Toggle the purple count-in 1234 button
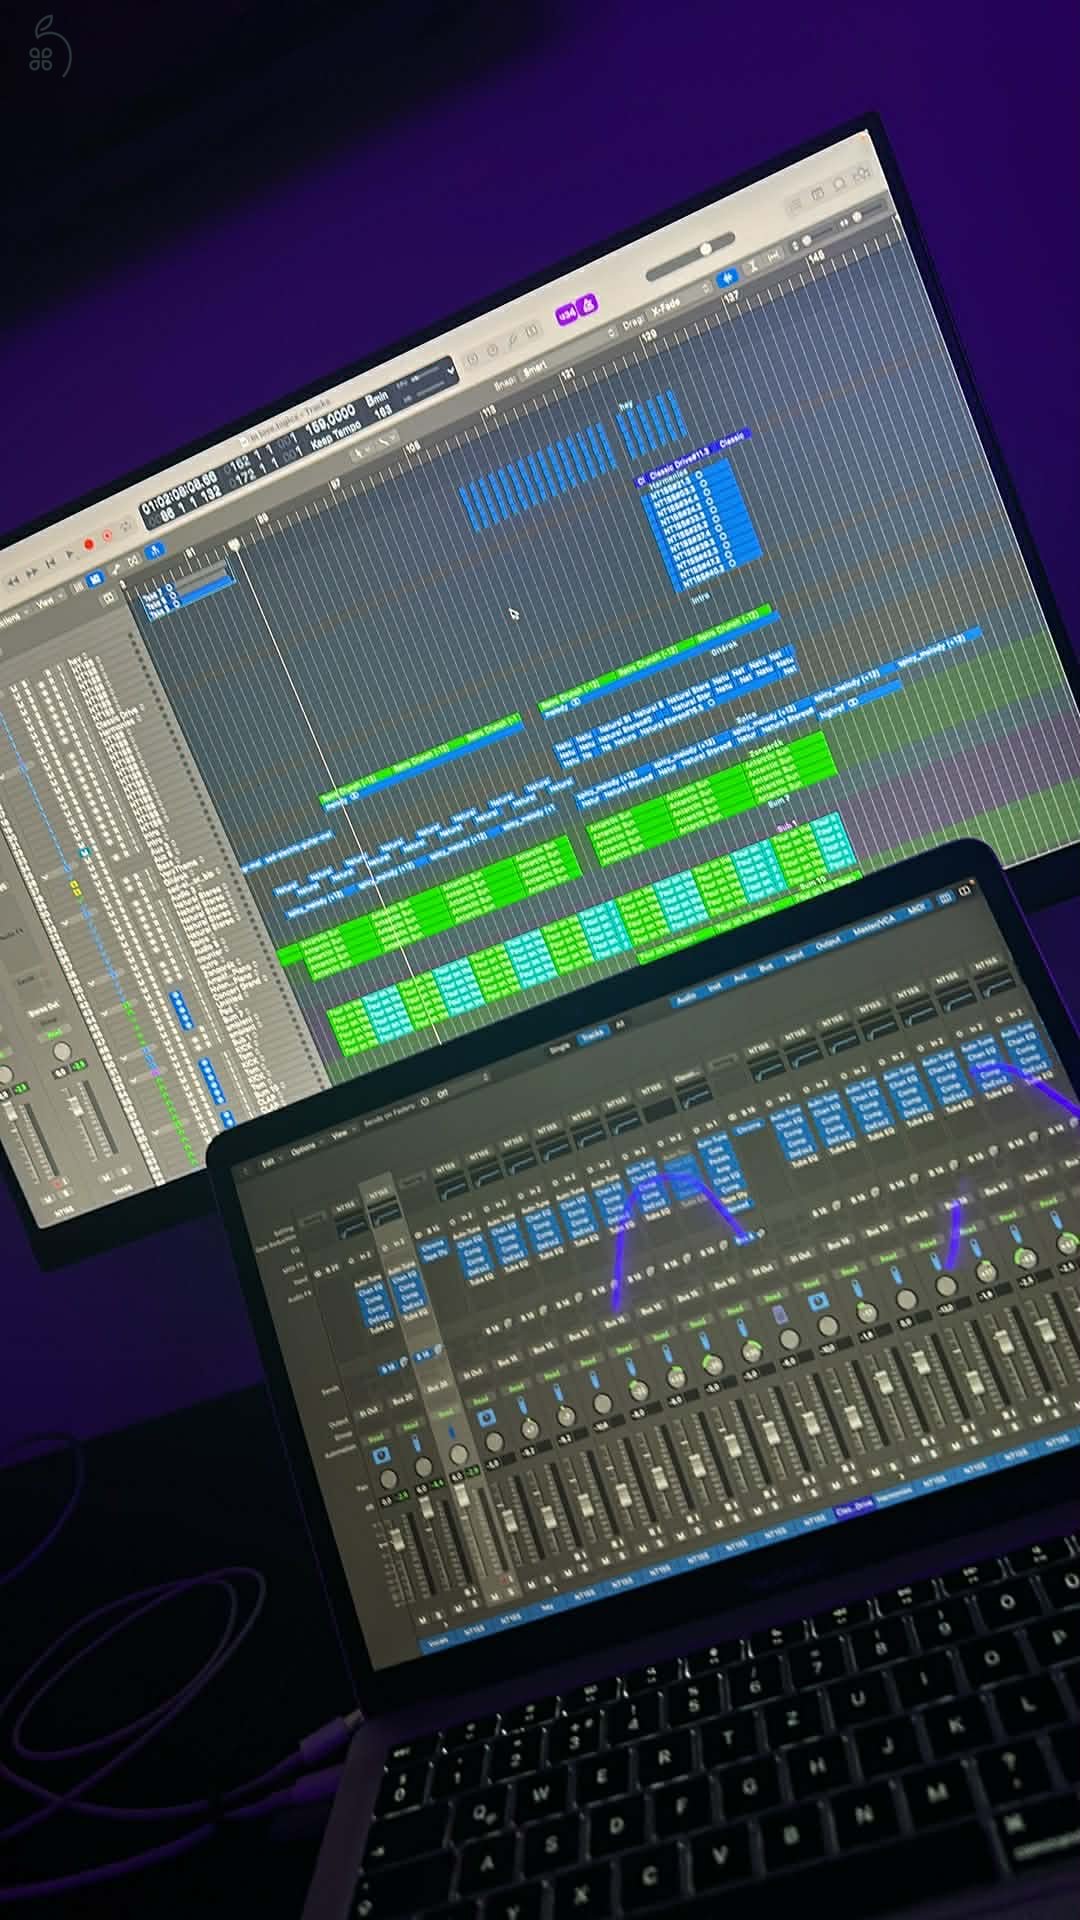Image resolution: width=1080 pixels, height=1920 pixels. click(565, 314)
